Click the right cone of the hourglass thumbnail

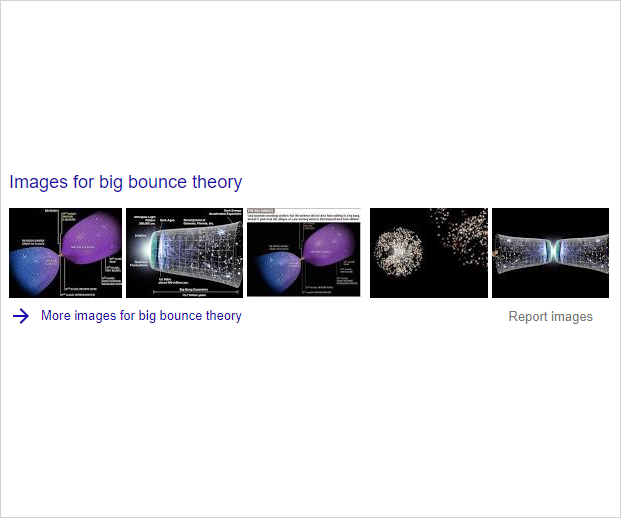click(x=583, y=254)
